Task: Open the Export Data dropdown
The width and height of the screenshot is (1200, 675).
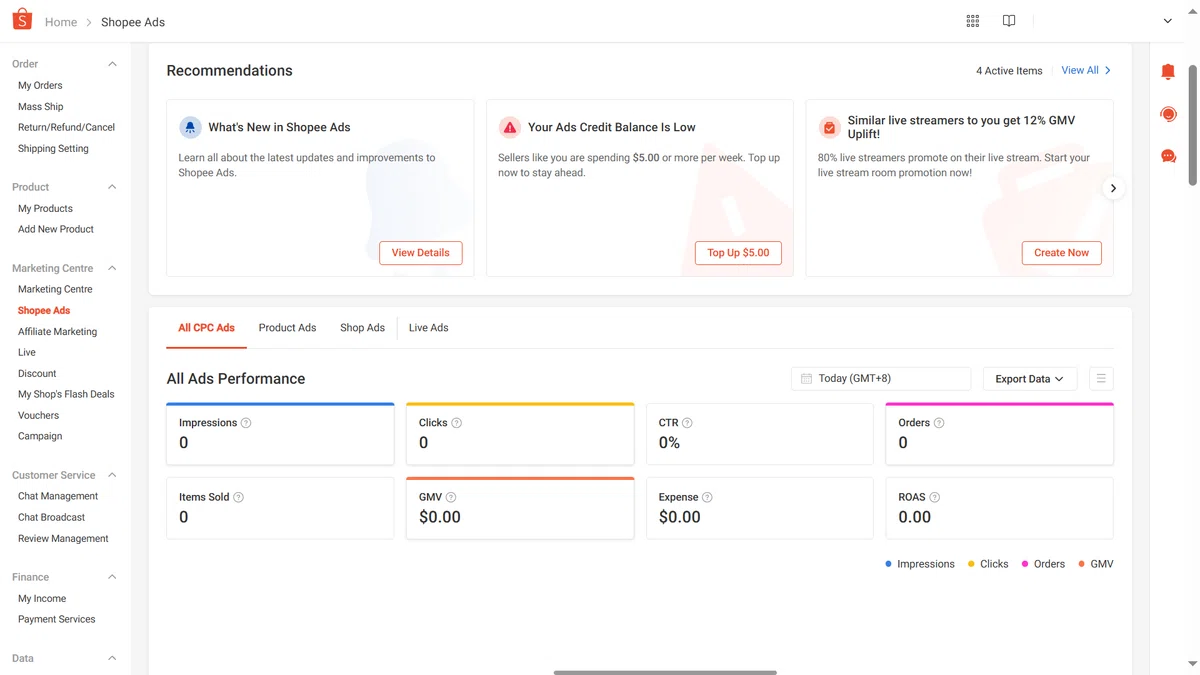Action: (x=1030, y=379)
